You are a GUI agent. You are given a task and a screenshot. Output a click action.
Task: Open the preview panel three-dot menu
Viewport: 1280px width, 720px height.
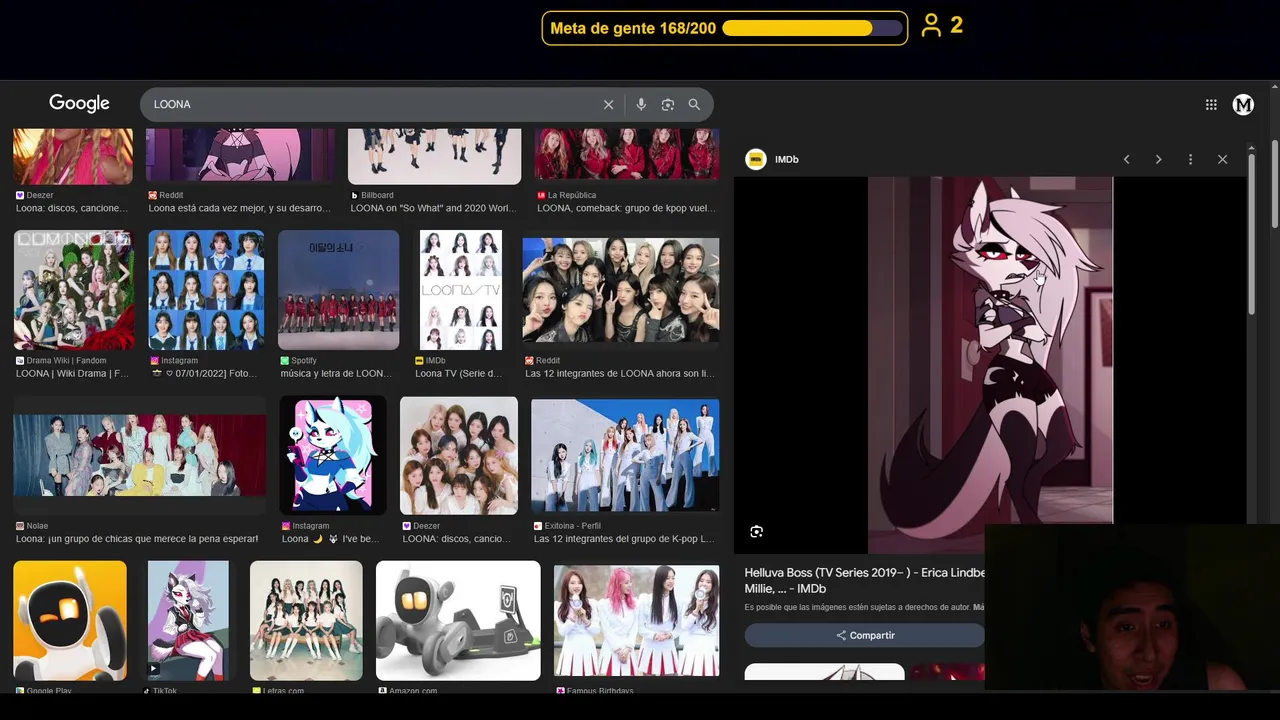point(1190,159)
